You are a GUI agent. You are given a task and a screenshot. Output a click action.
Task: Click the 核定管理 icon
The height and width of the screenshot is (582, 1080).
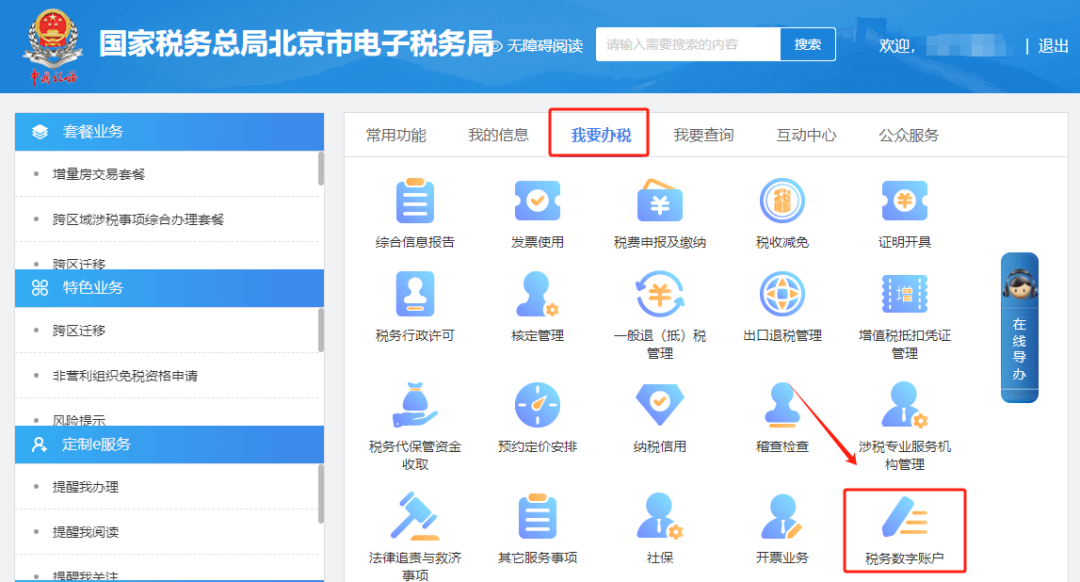[x=537, y=293]
